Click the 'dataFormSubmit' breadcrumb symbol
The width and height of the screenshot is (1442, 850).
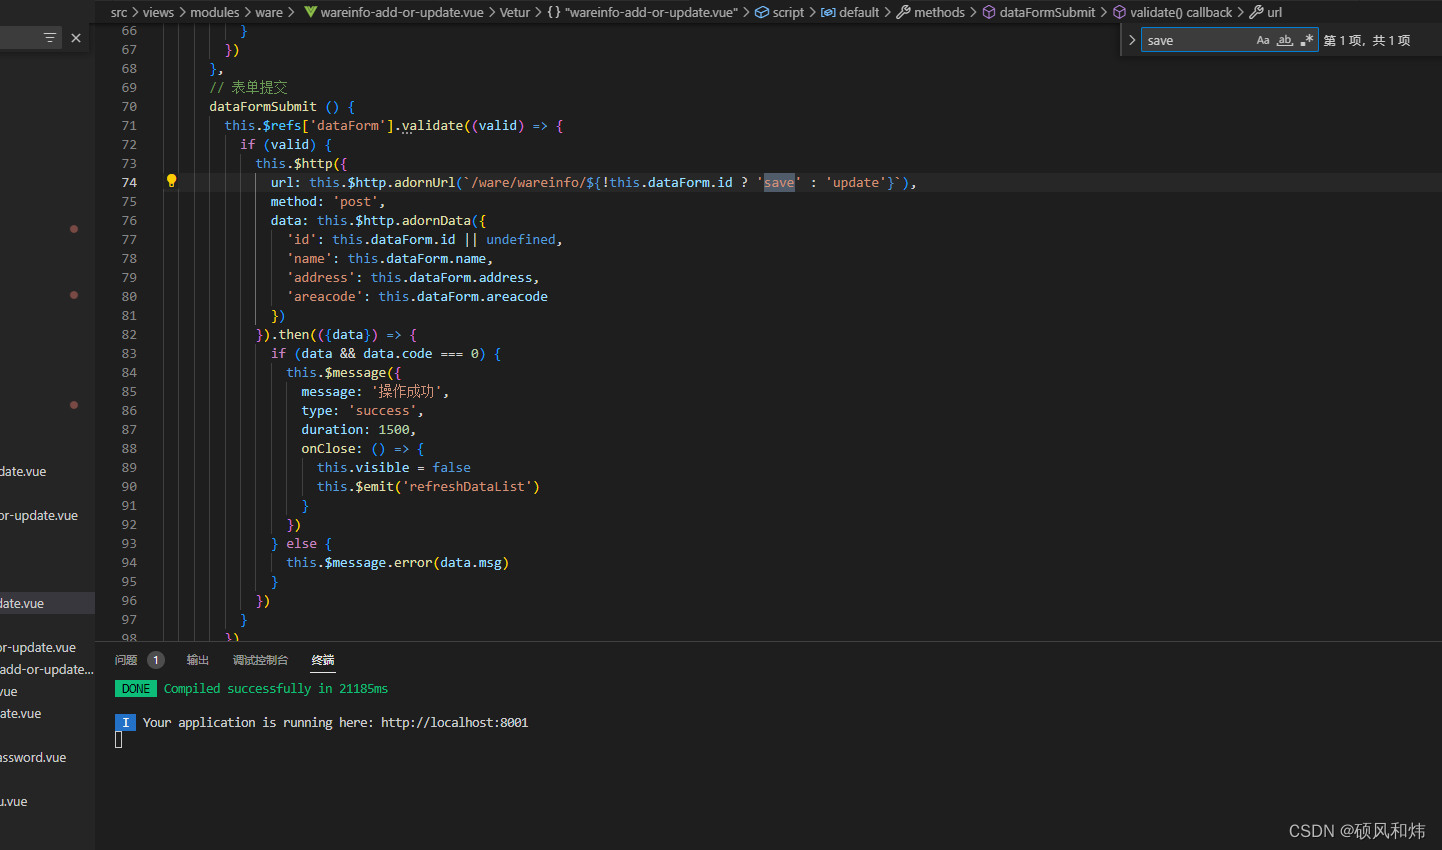[x=1039, y=12]
